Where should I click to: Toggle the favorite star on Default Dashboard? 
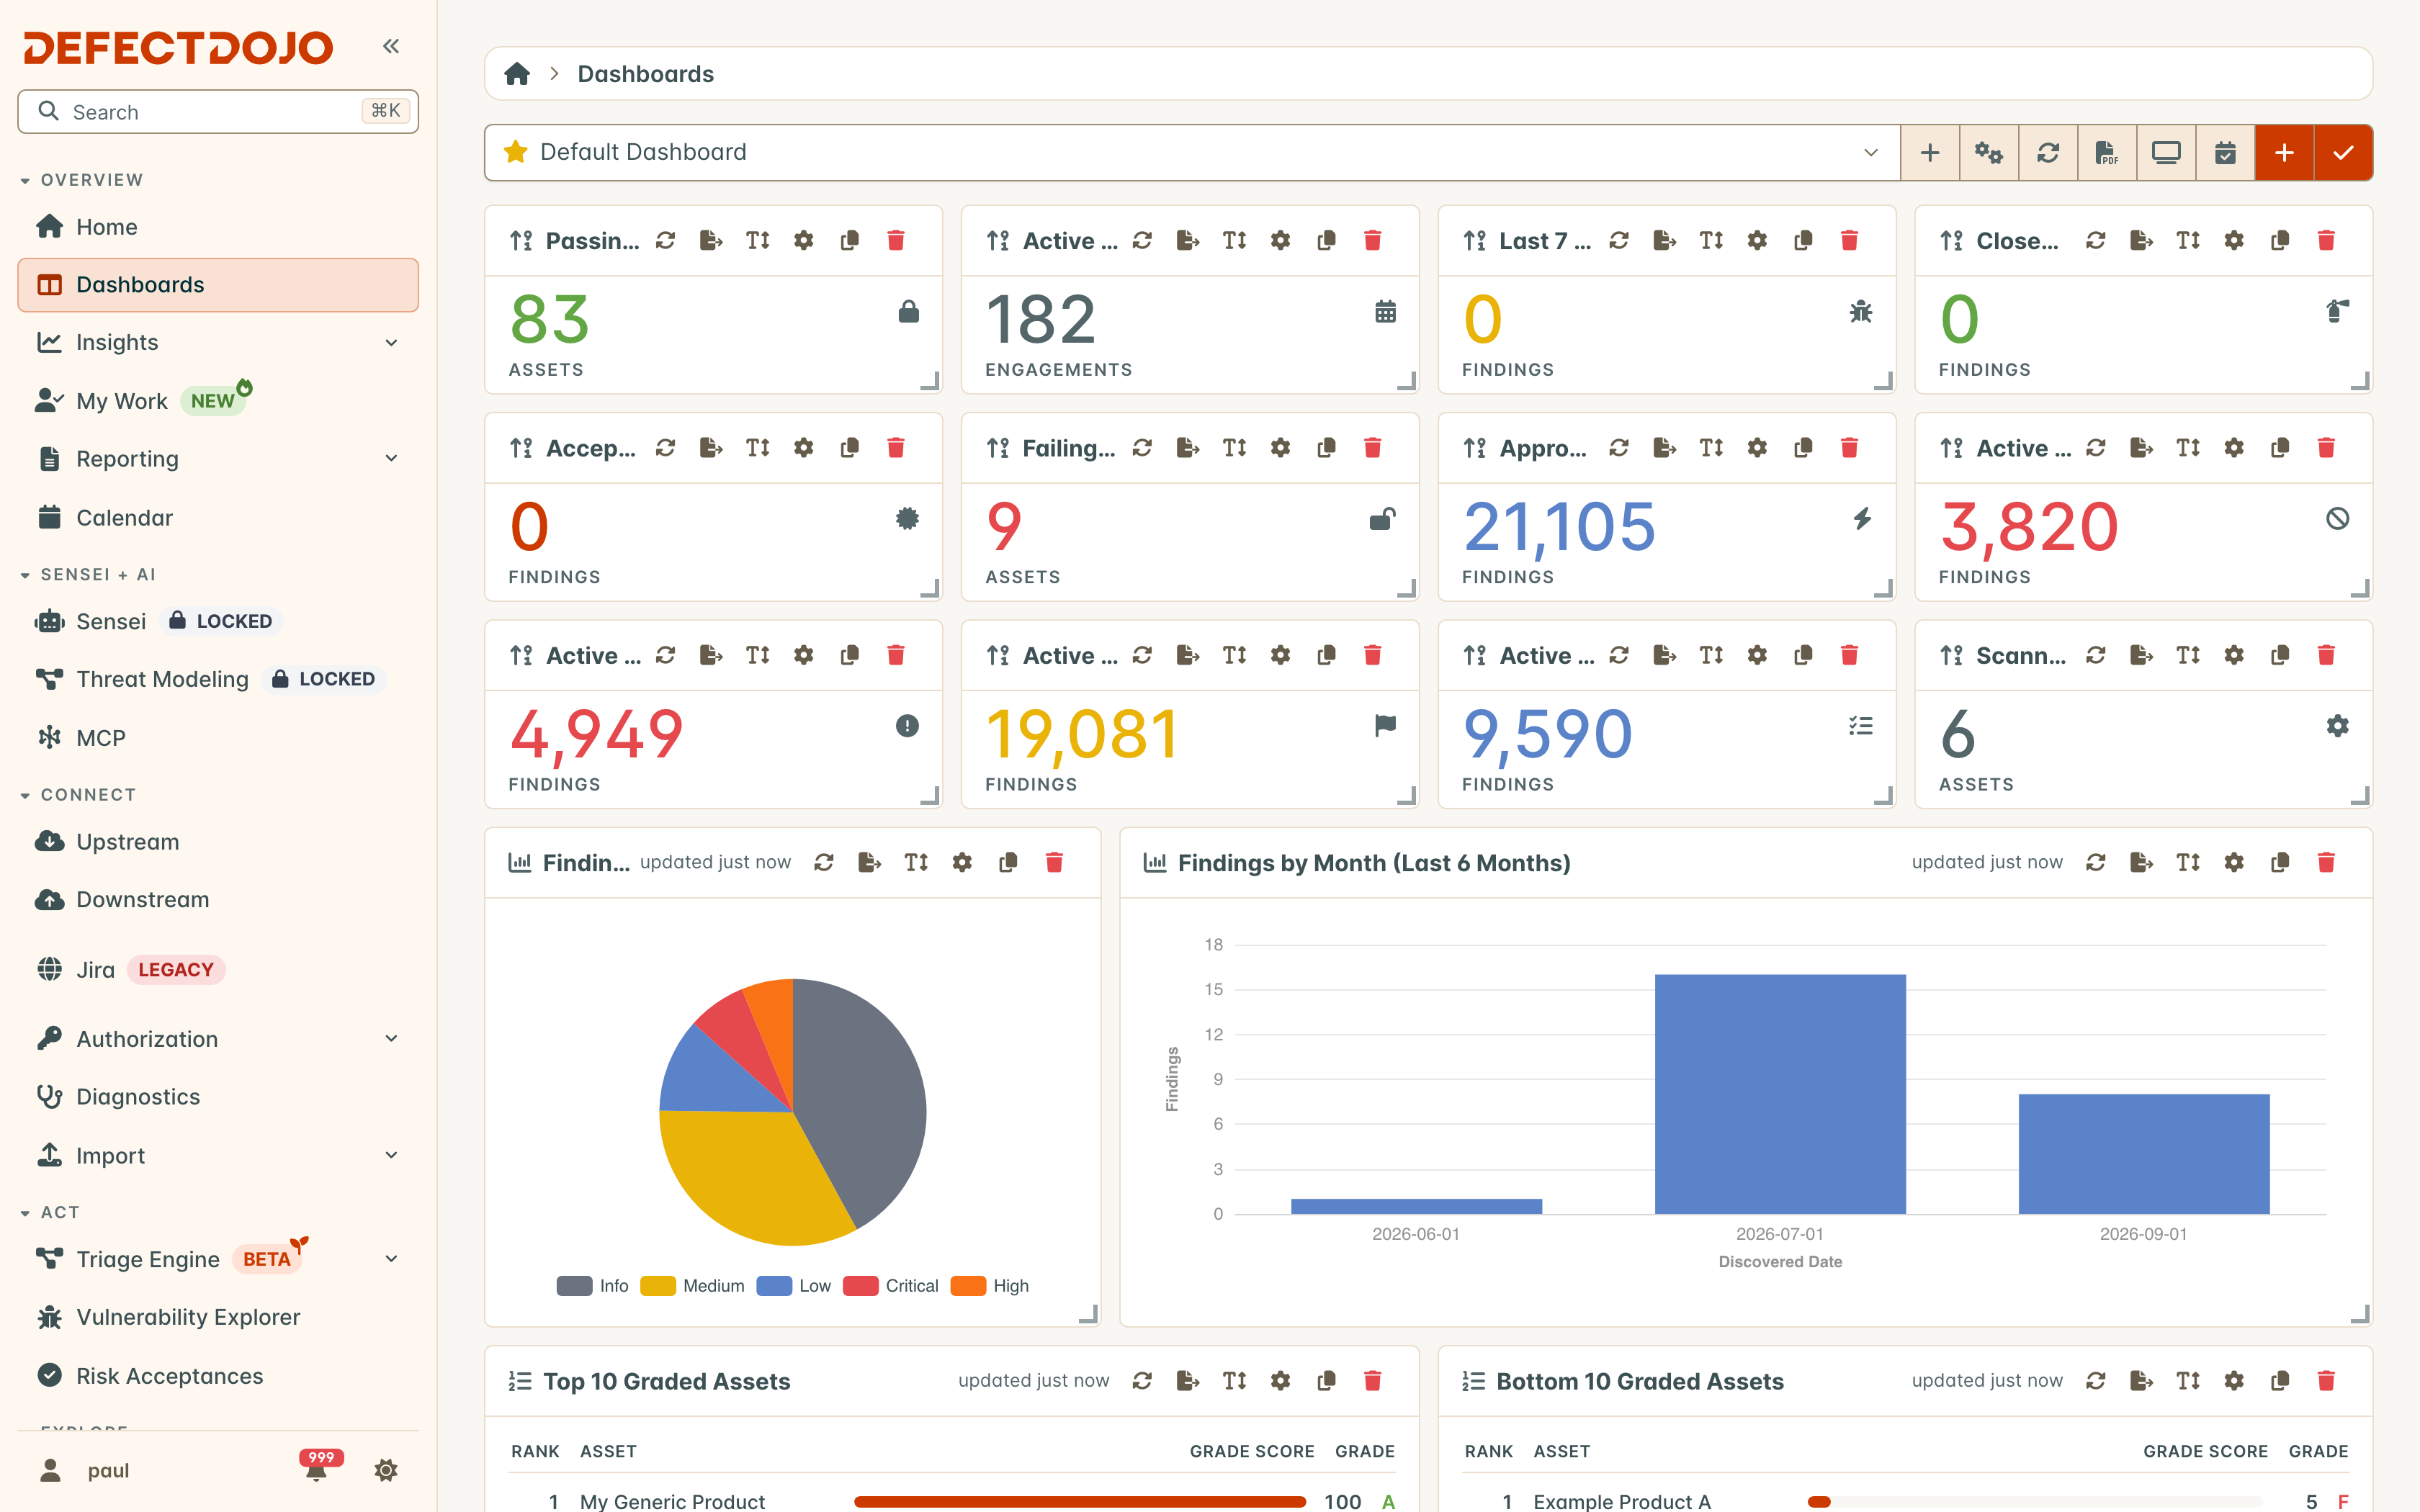click(x=516, y=152)
